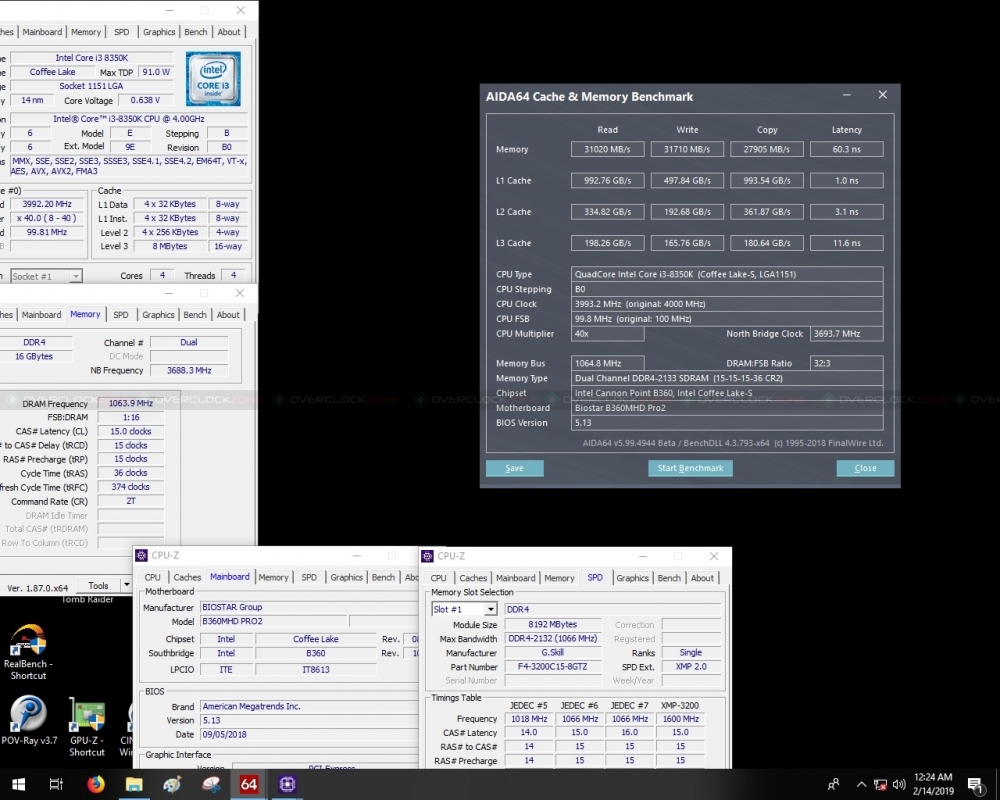Screen dimensions: 1000x800
Task: Open Task View from the taskbar
Action: [x=56, y=784]
